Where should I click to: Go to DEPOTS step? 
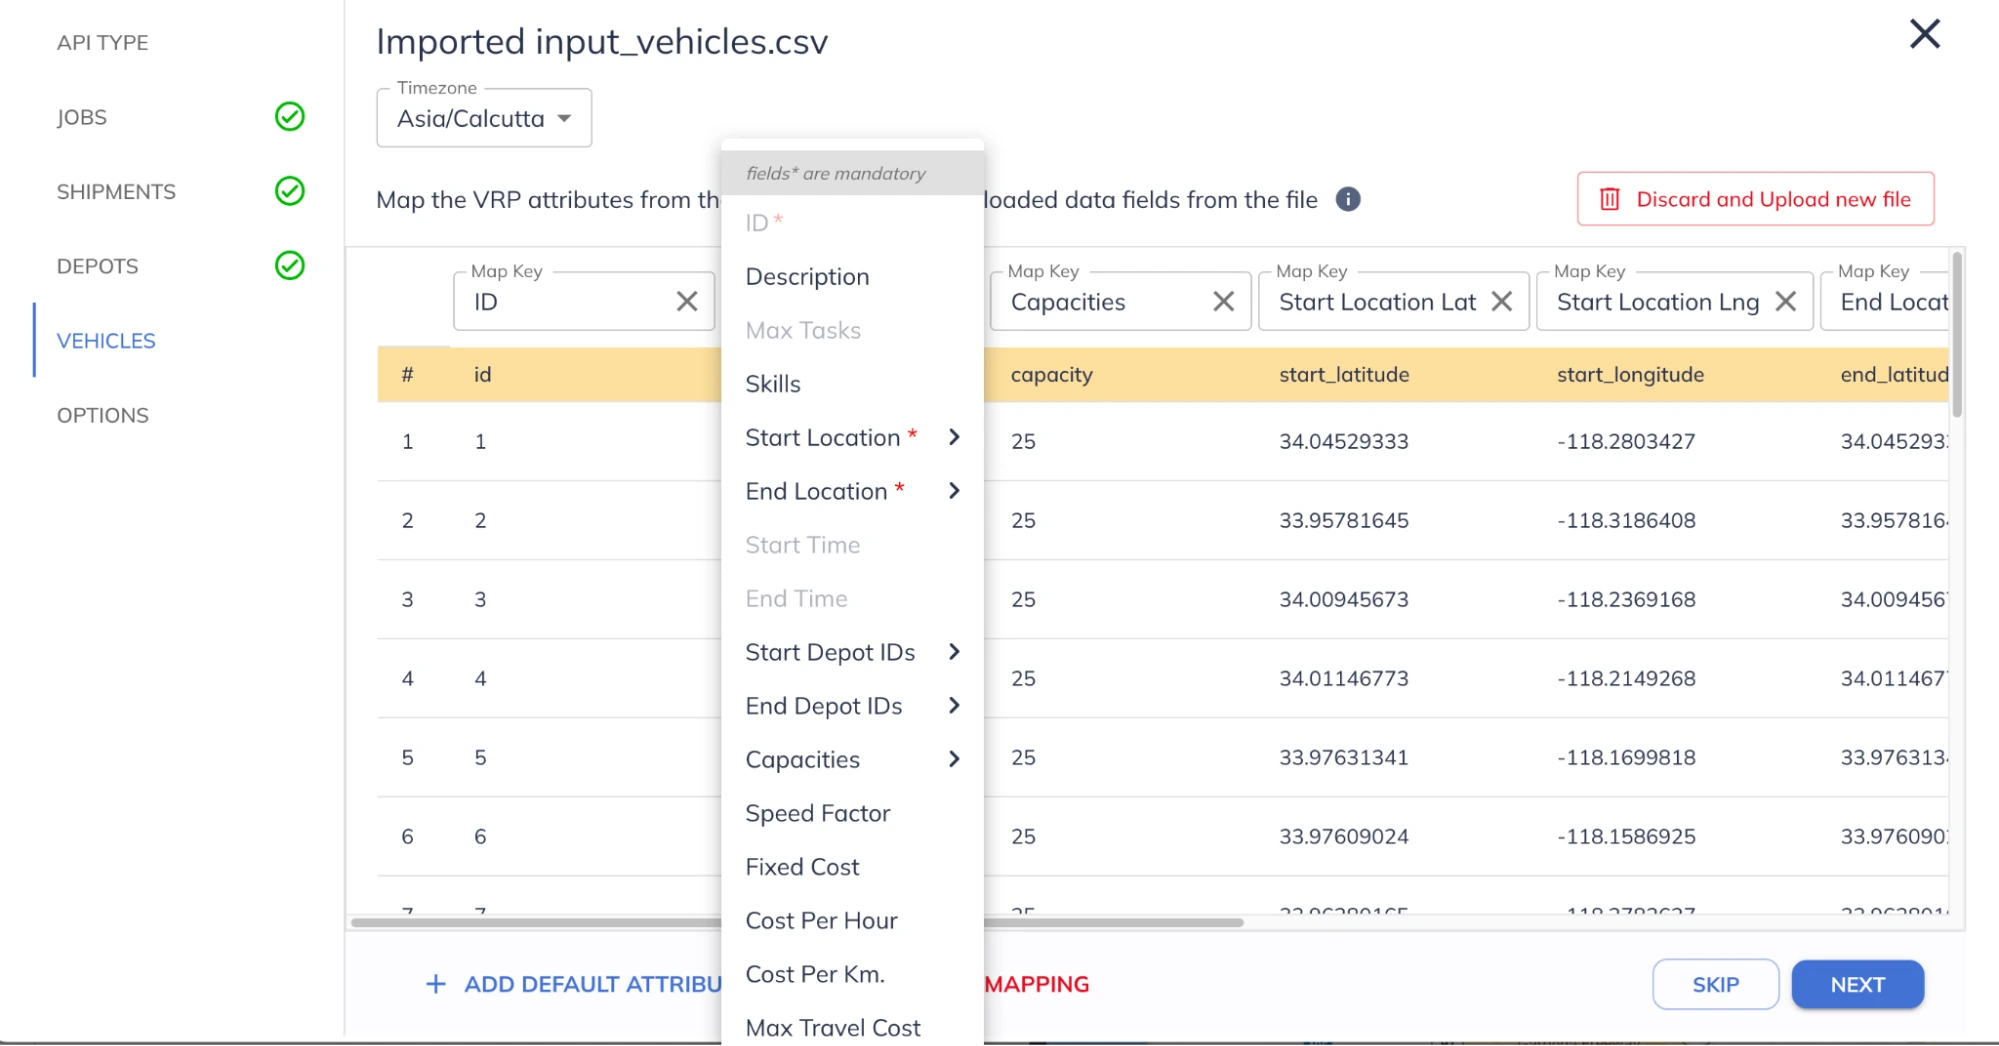pos(97,266)
